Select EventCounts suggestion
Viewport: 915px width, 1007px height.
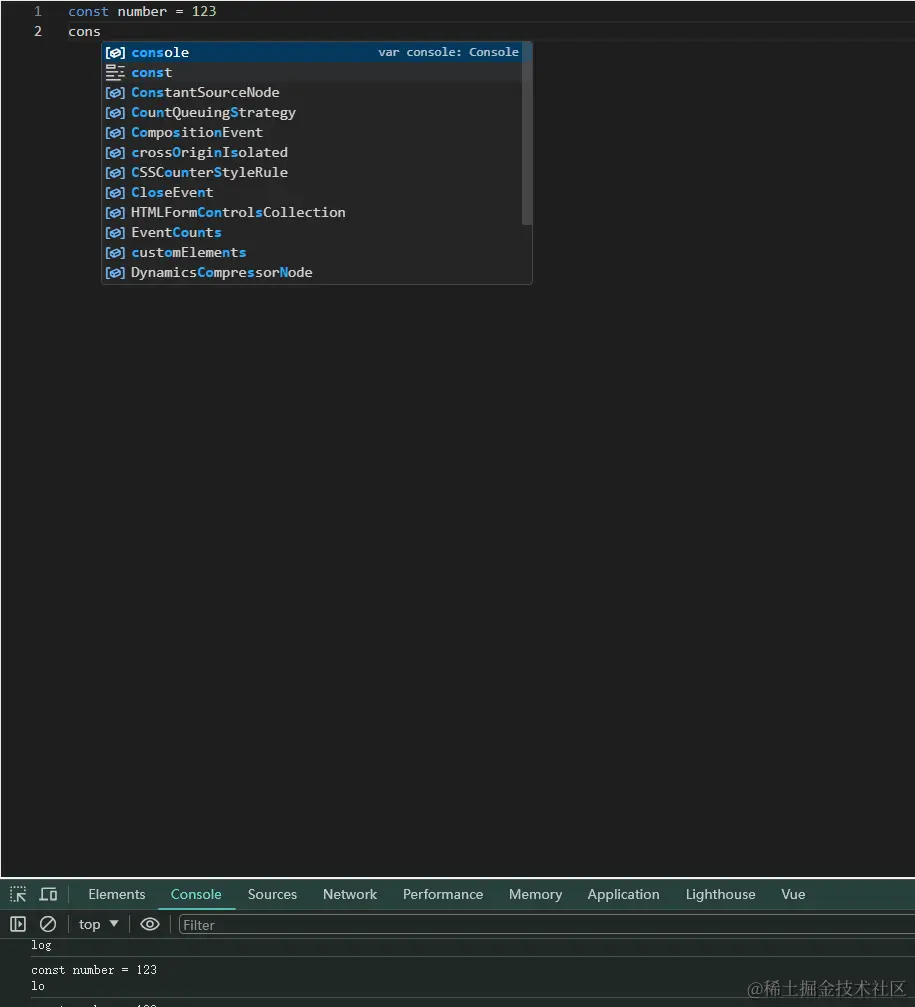[313, 232]
